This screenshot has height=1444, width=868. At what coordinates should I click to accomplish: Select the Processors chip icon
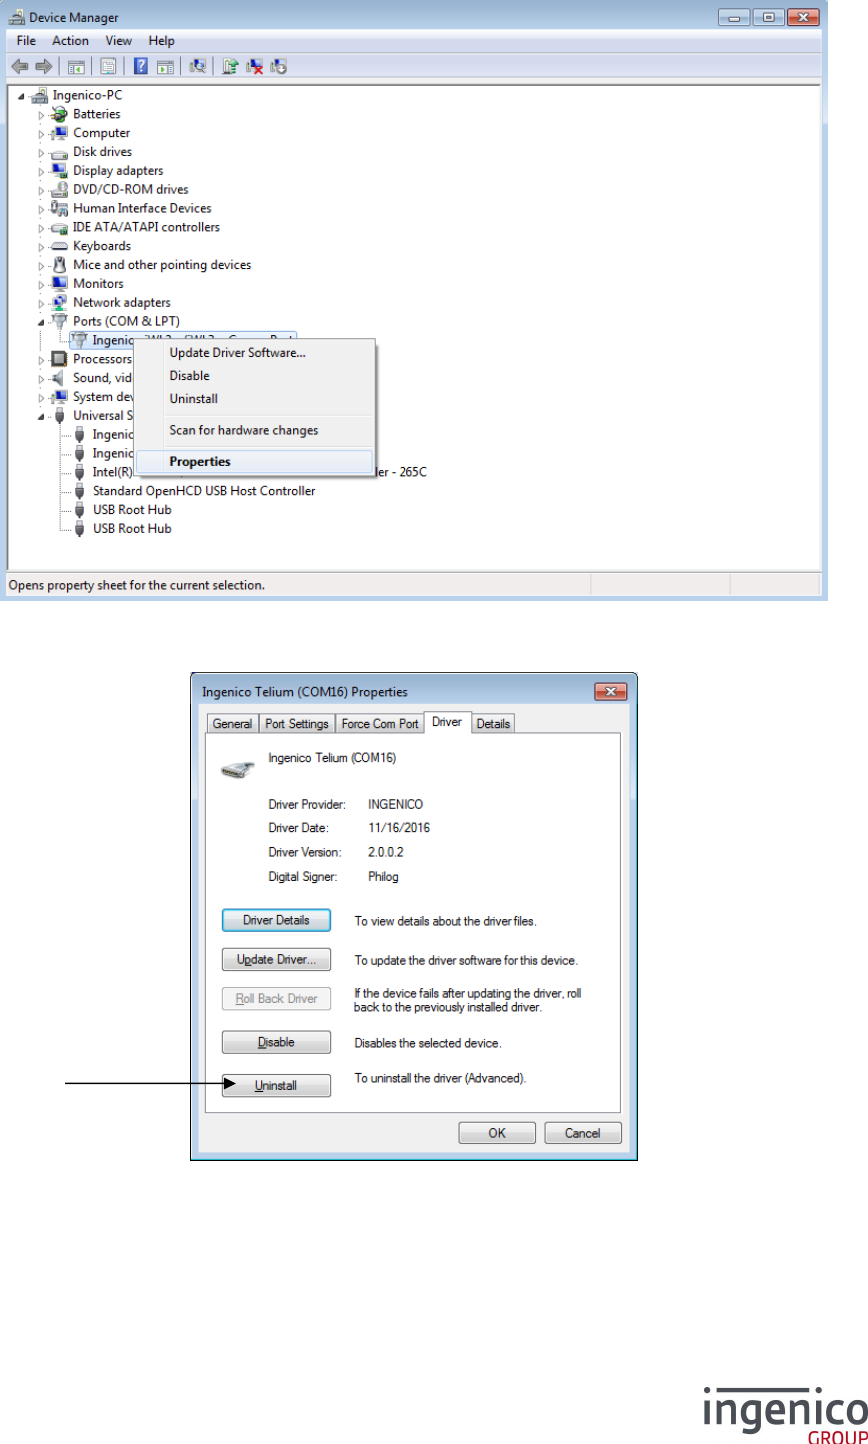(59, 359)
